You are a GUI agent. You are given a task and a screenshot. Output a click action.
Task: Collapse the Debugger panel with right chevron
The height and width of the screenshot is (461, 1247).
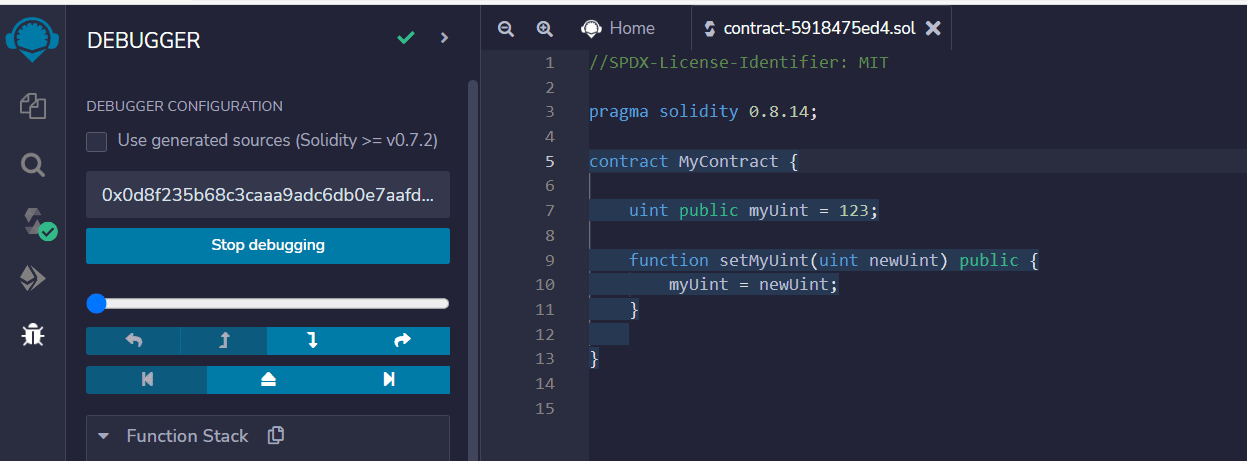point(445,38)
